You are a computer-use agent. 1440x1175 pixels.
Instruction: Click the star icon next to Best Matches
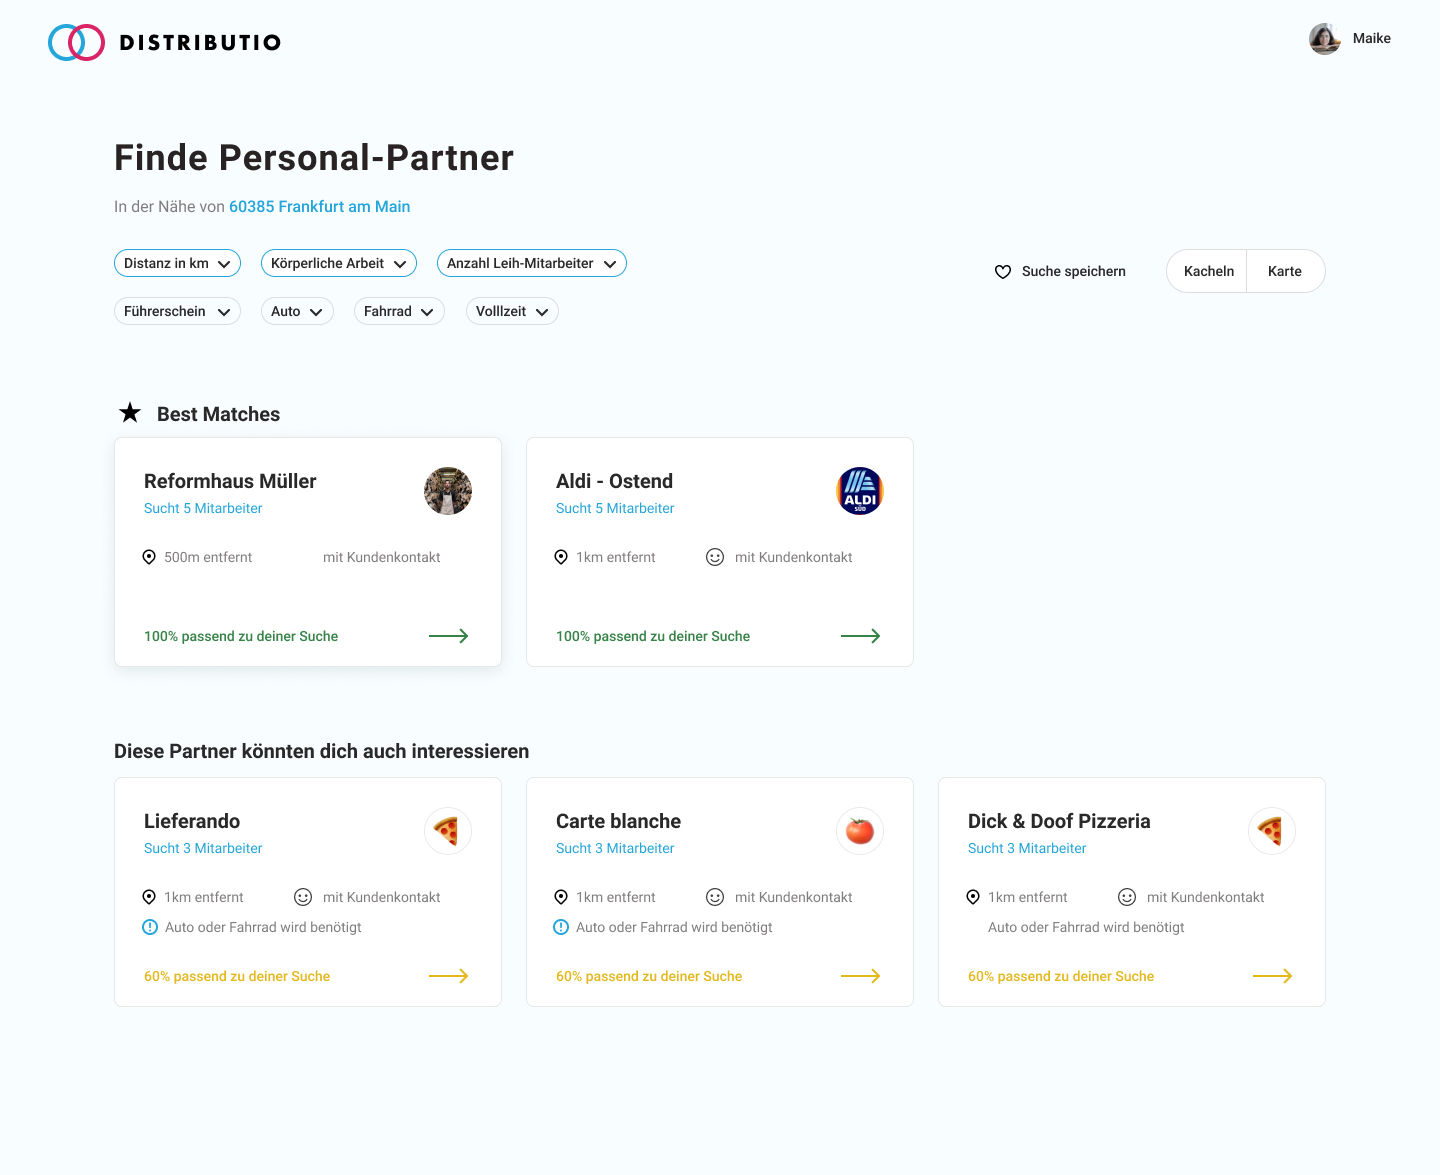tap(130, 412)
